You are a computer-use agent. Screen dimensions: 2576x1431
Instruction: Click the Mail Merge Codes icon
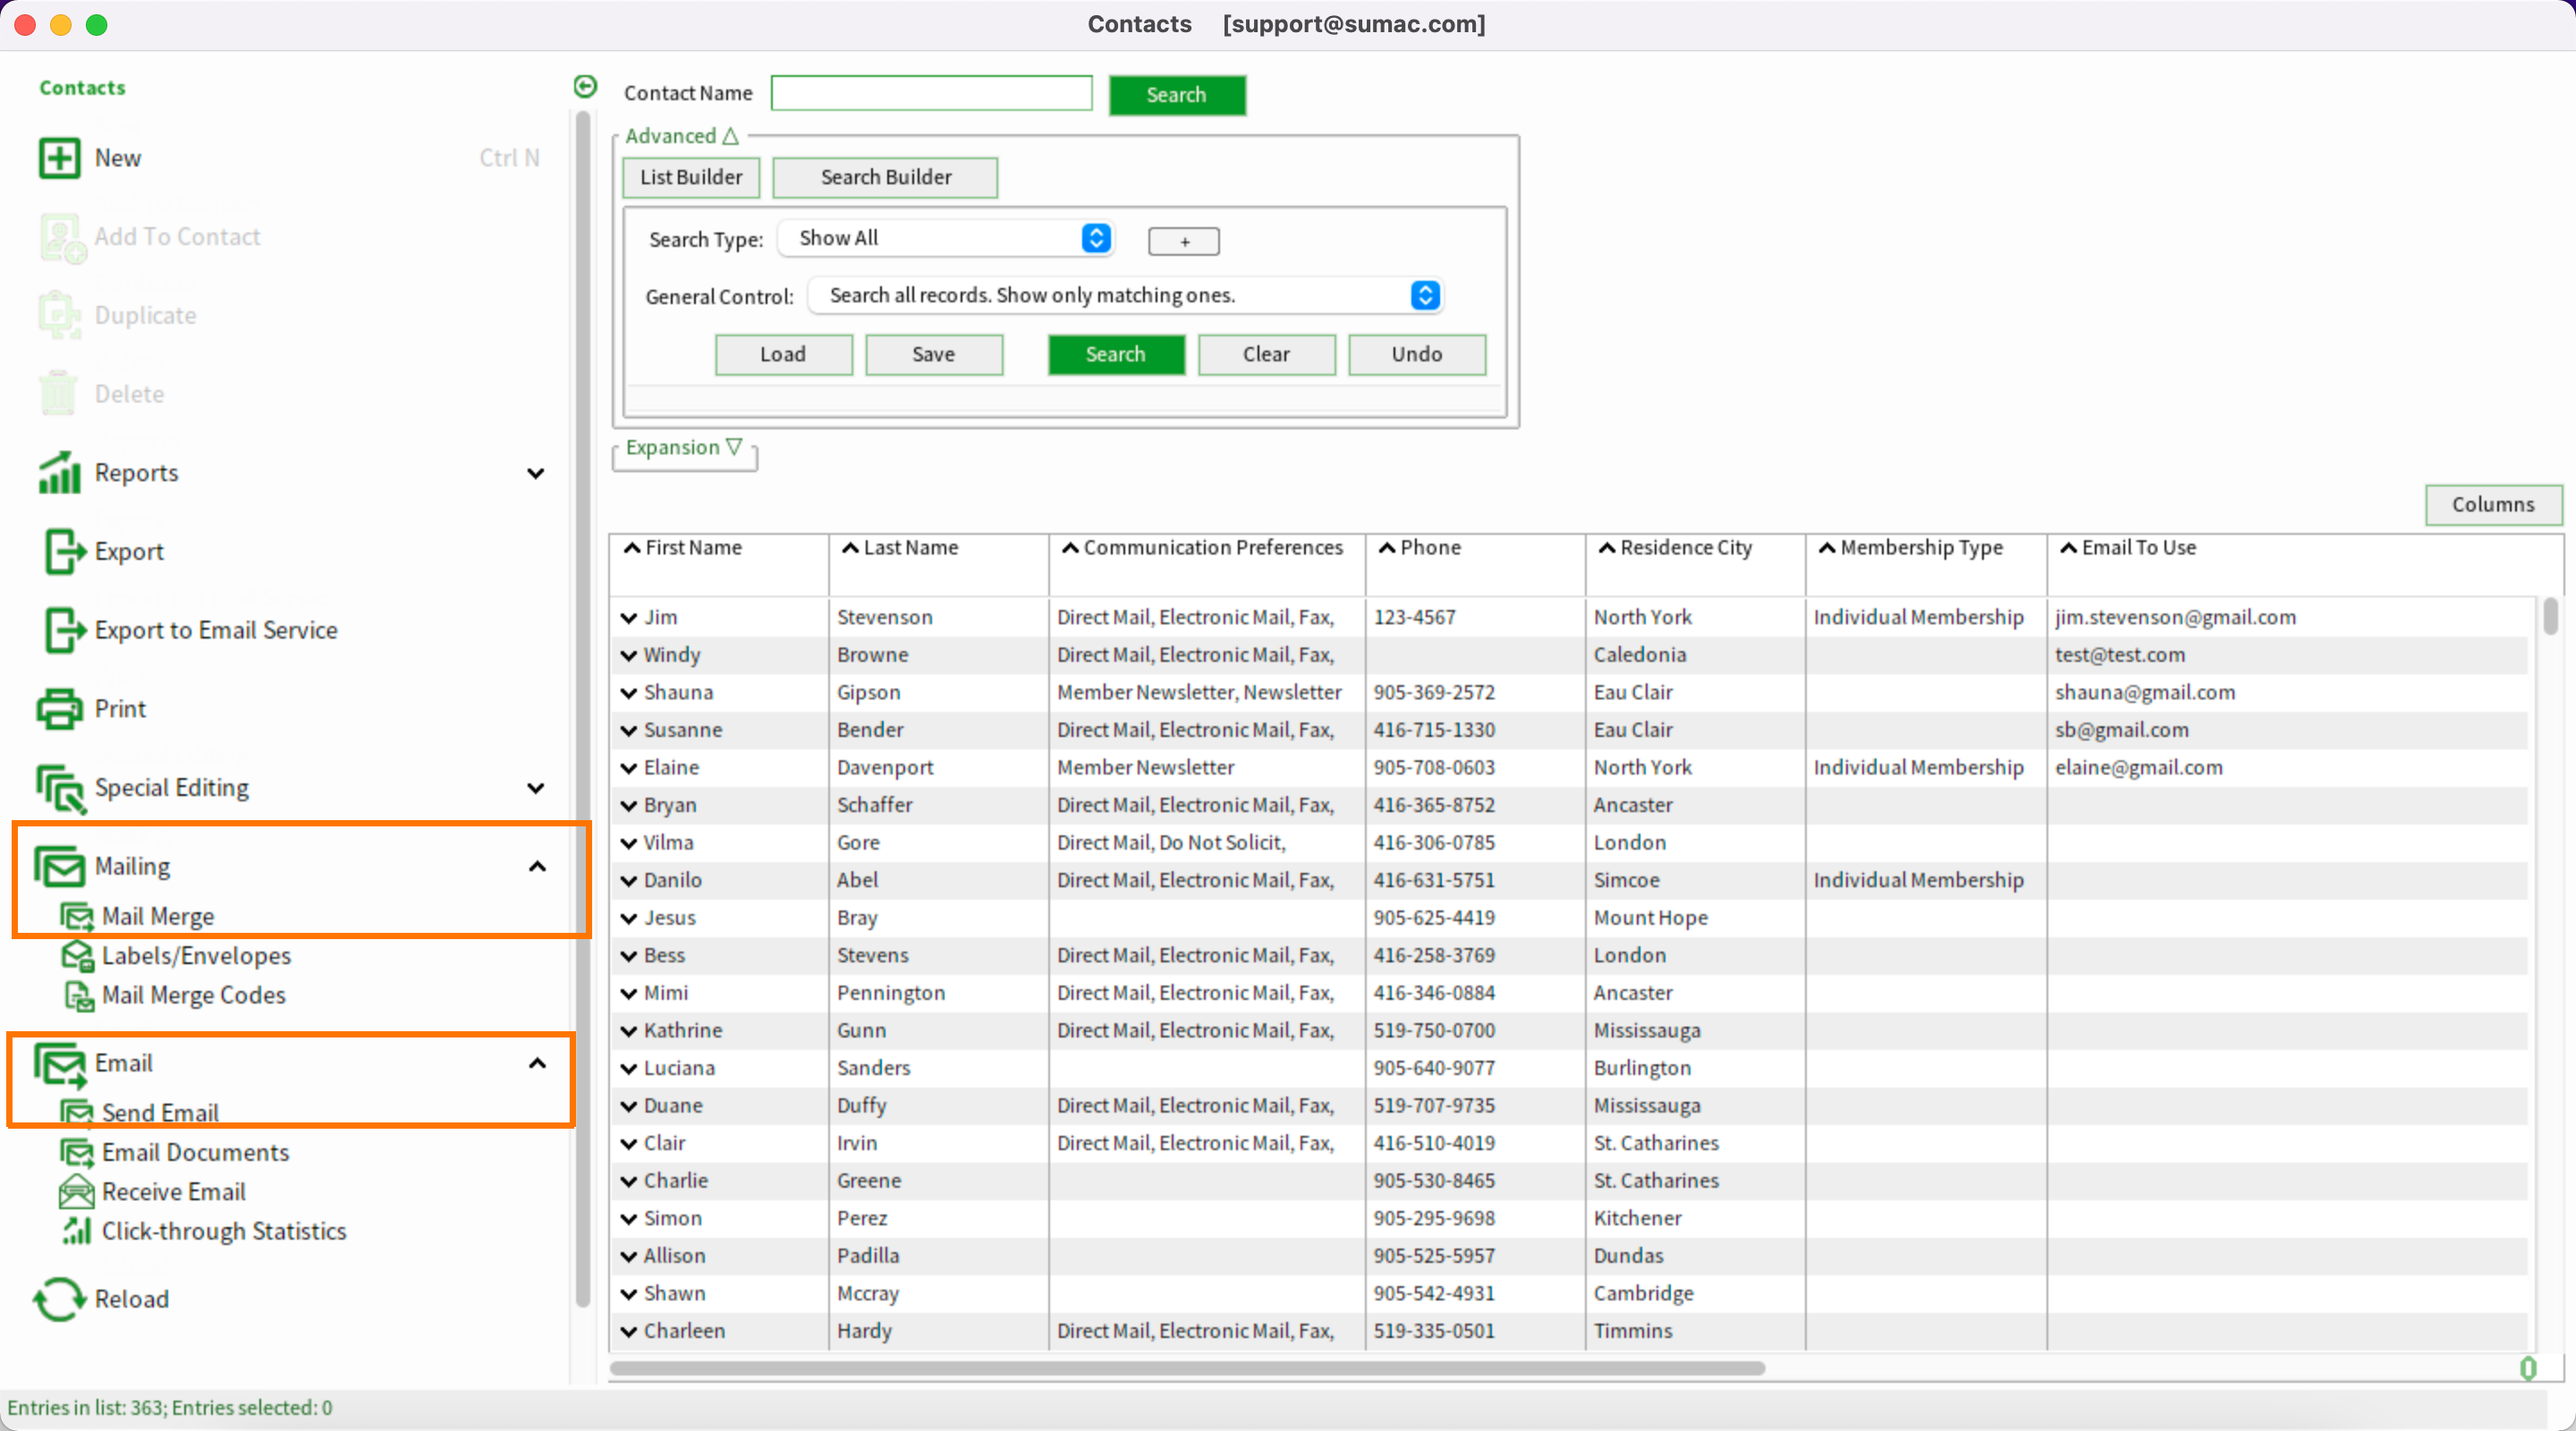point(78,995)
